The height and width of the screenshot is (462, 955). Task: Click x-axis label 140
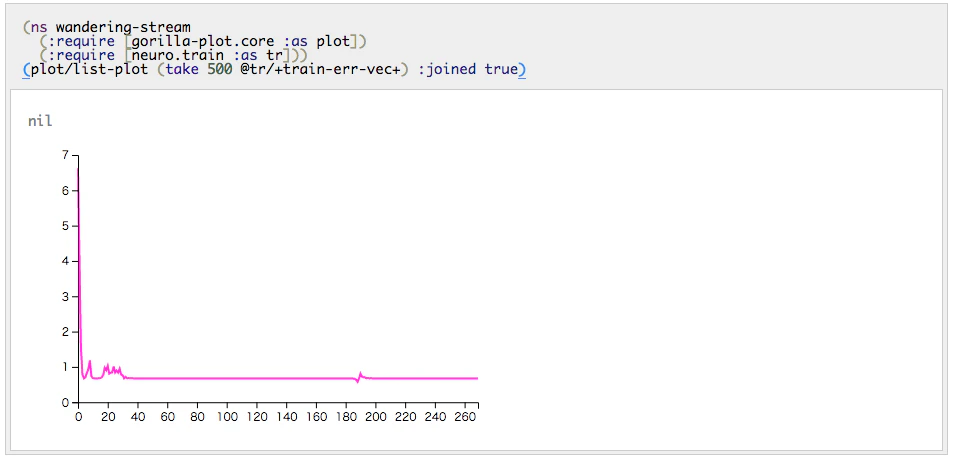tap(287, 417)
